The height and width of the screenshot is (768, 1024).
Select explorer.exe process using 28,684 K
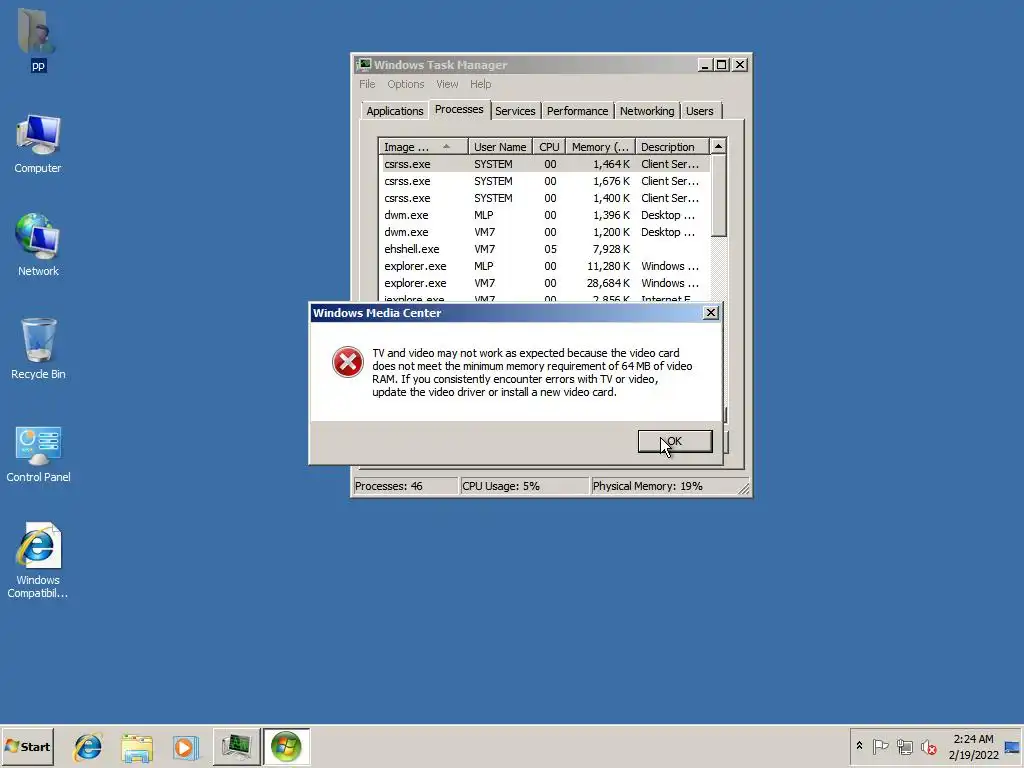544,283
